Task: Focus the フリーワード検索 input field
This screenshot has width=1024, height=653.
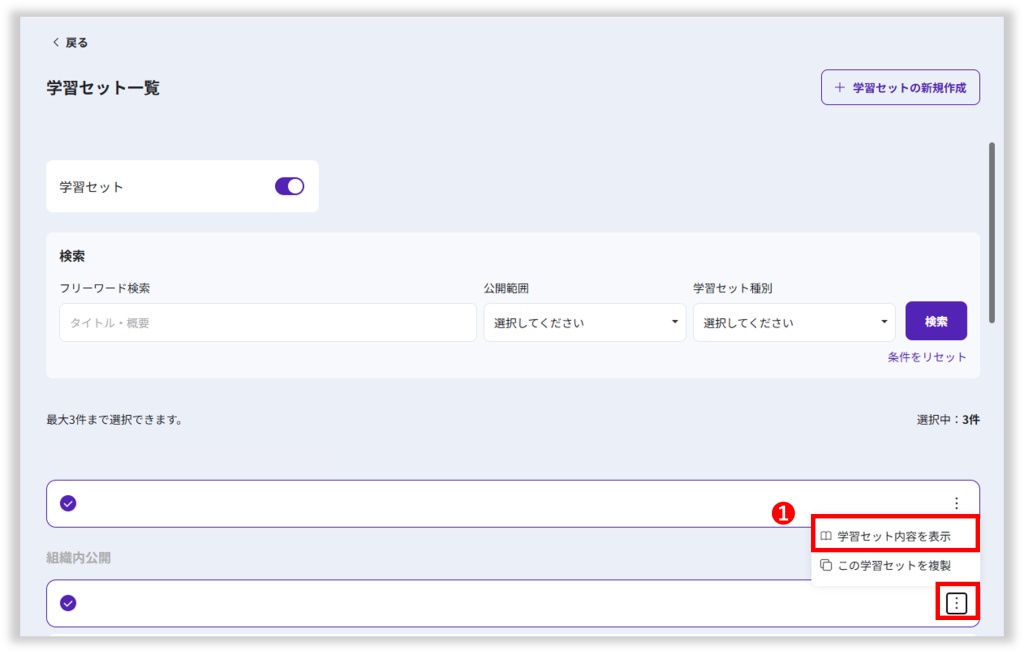Action: point(267,323)
